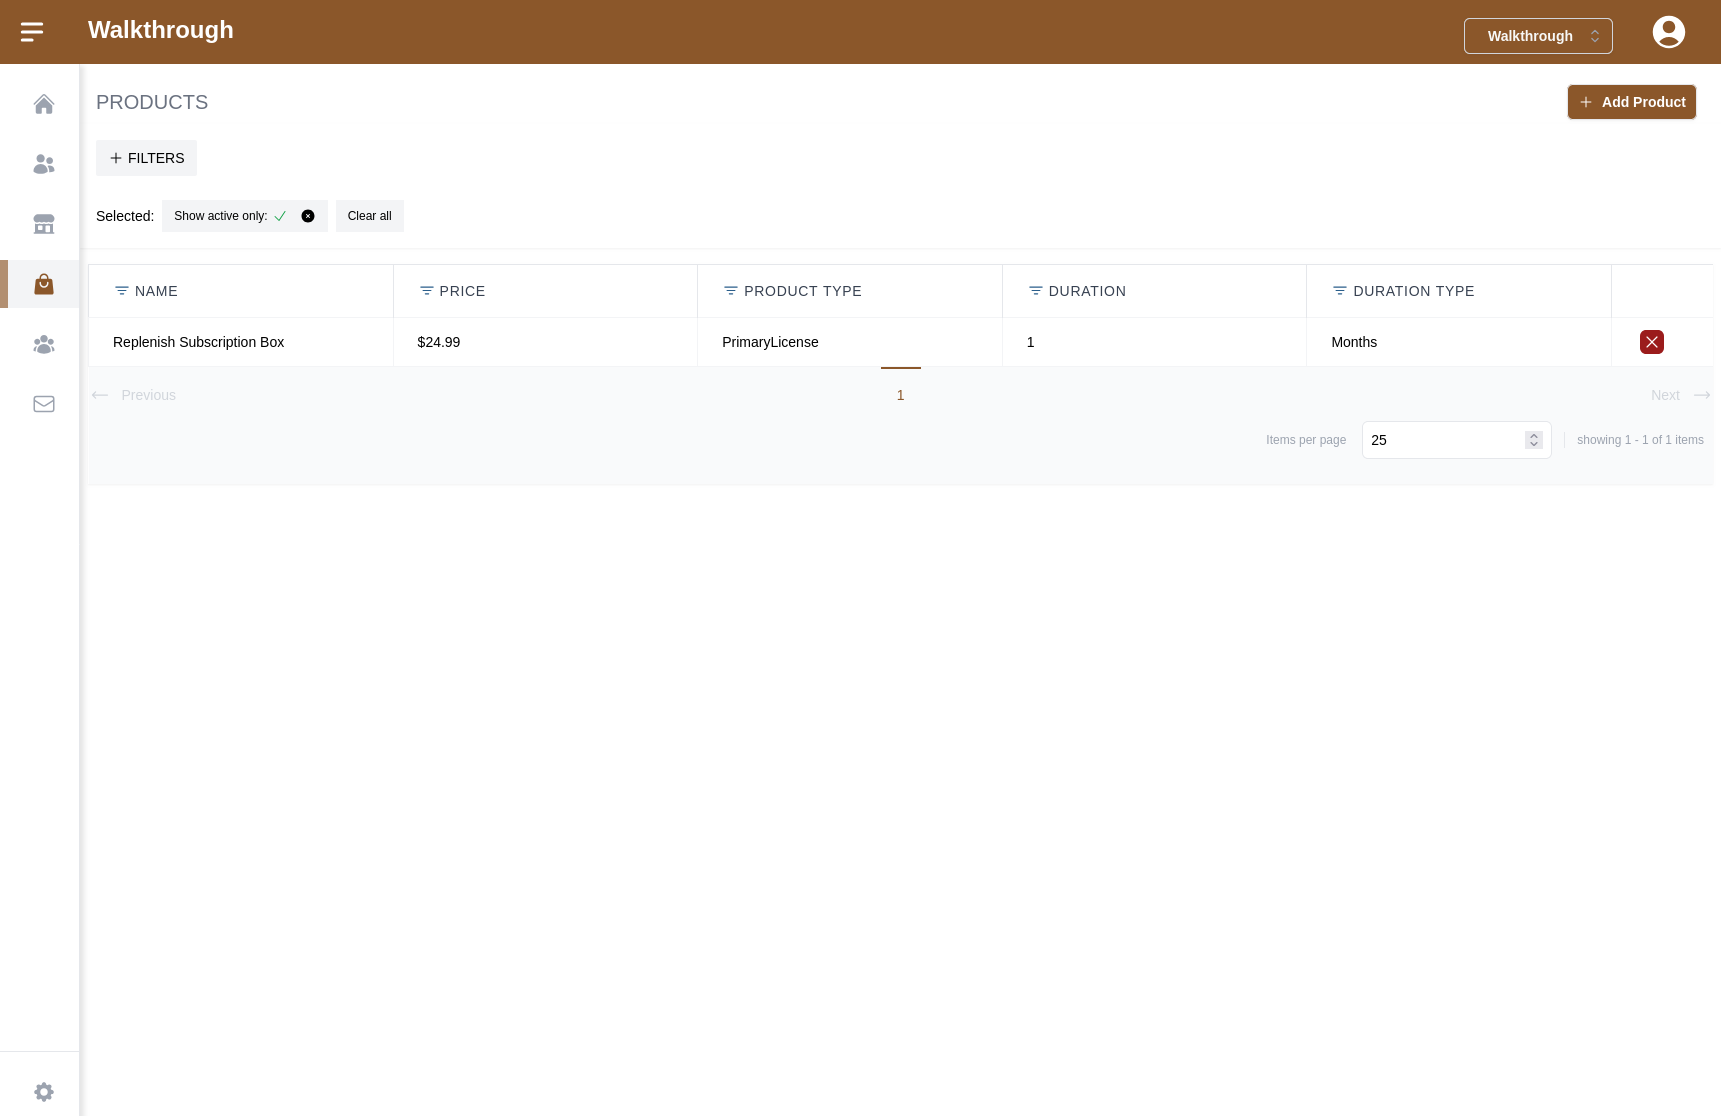This screenshot has width=1721, height=1116.
Task: Open the items per page selector
Action: (1455, 440)
